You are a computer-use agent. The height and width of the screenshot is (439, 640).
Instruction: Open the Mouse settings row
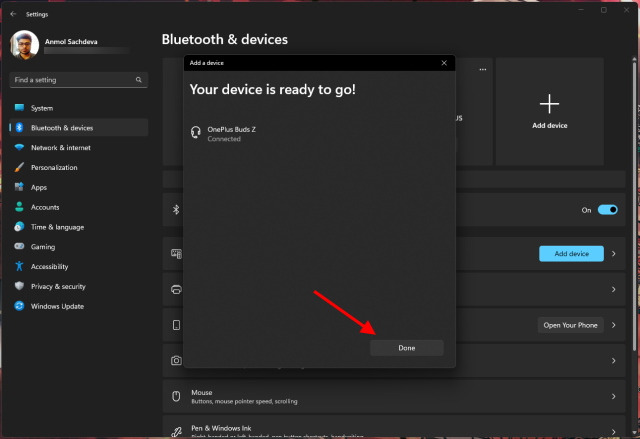pos(394,396)
